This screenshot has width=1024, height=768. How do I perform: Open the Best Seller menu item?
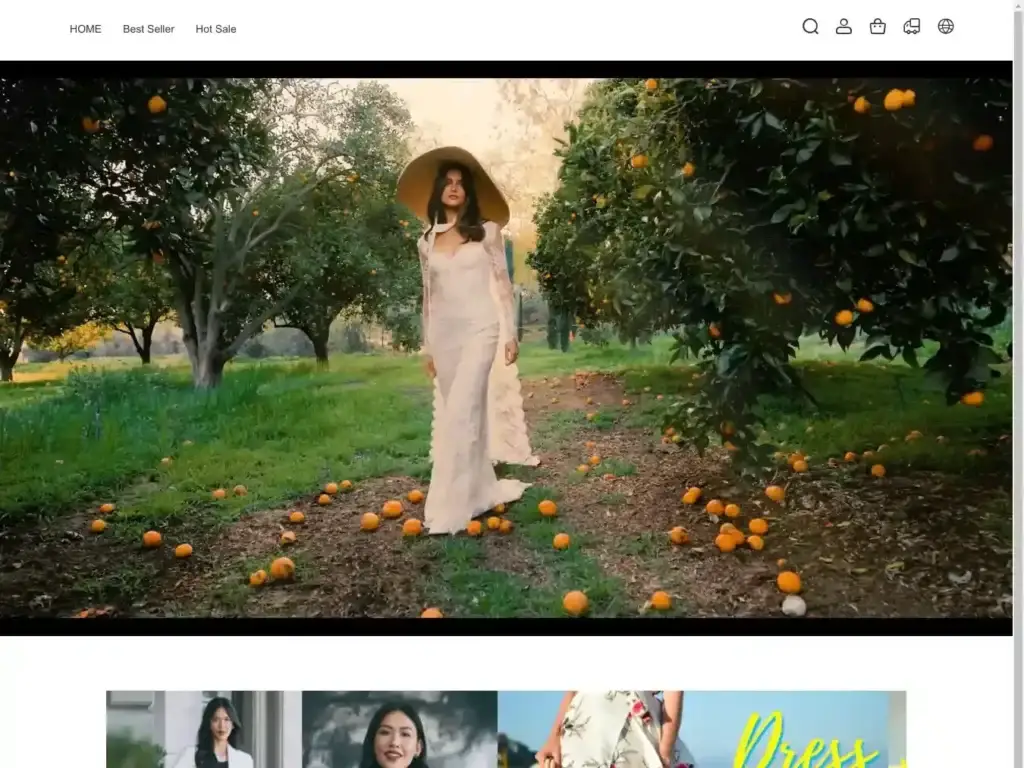pos(148,29)
